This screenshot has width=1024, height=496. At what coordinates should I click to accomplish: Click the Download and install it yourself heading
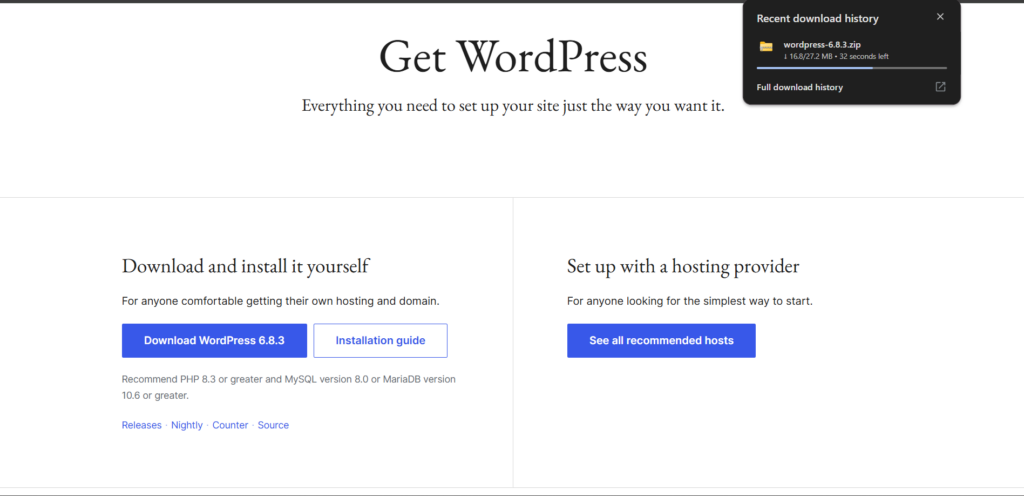[x=245, y=266]
